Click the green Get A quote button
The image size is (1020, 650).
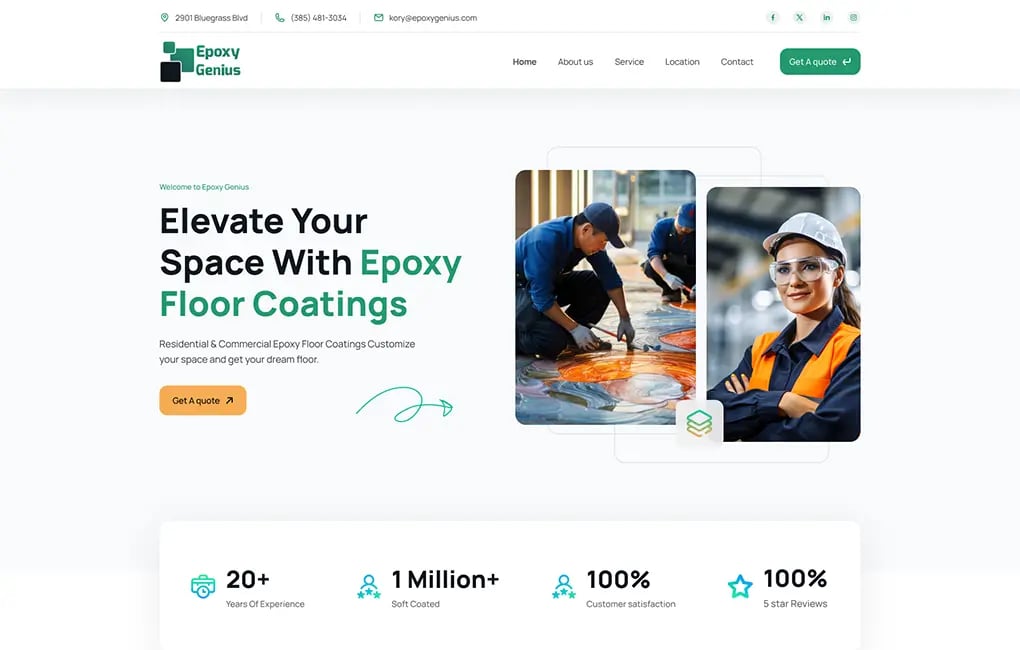click(820, 62)
